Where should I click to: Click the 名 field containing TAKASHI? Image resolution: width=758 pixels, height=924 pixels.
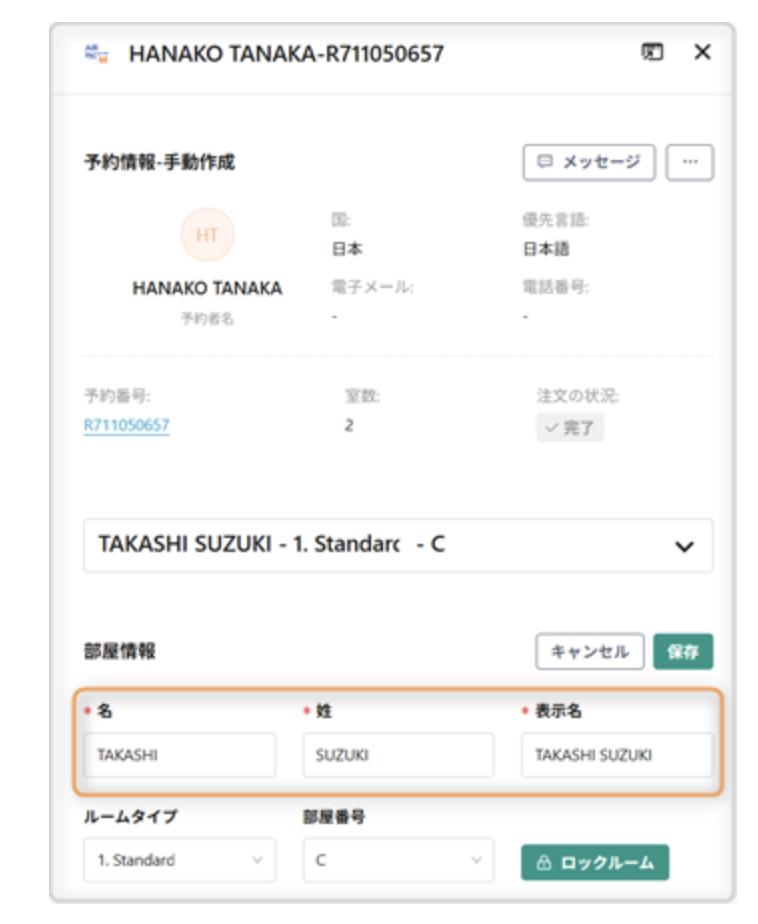pos(180,755)
